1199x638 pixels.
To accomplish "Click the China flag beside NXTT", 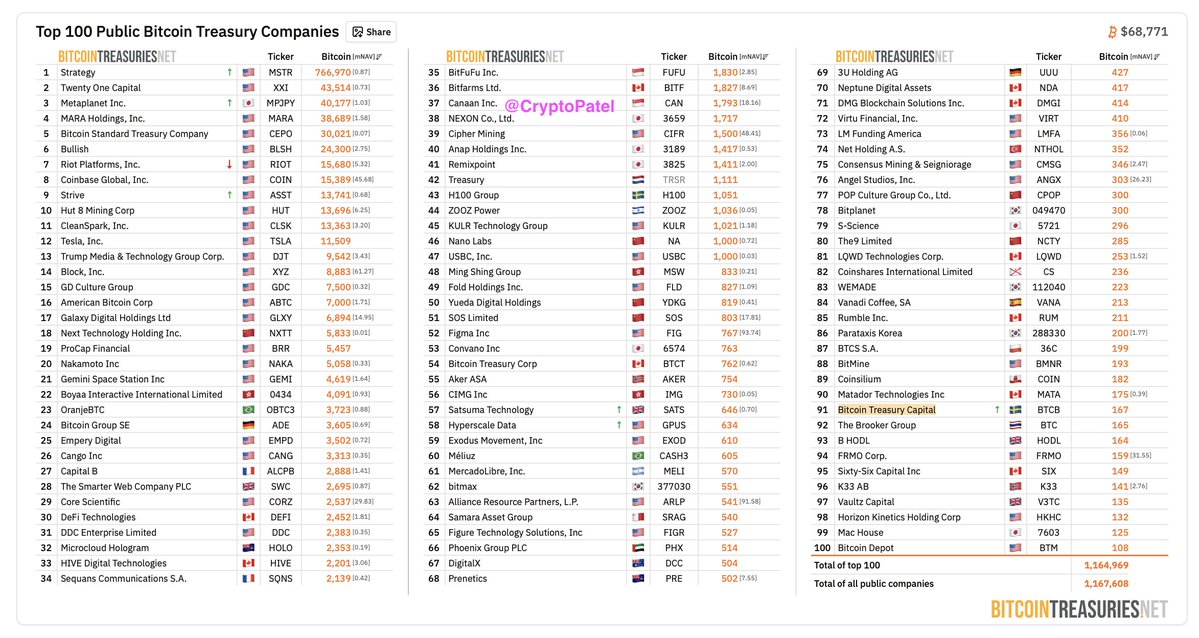I will [249, 333].
